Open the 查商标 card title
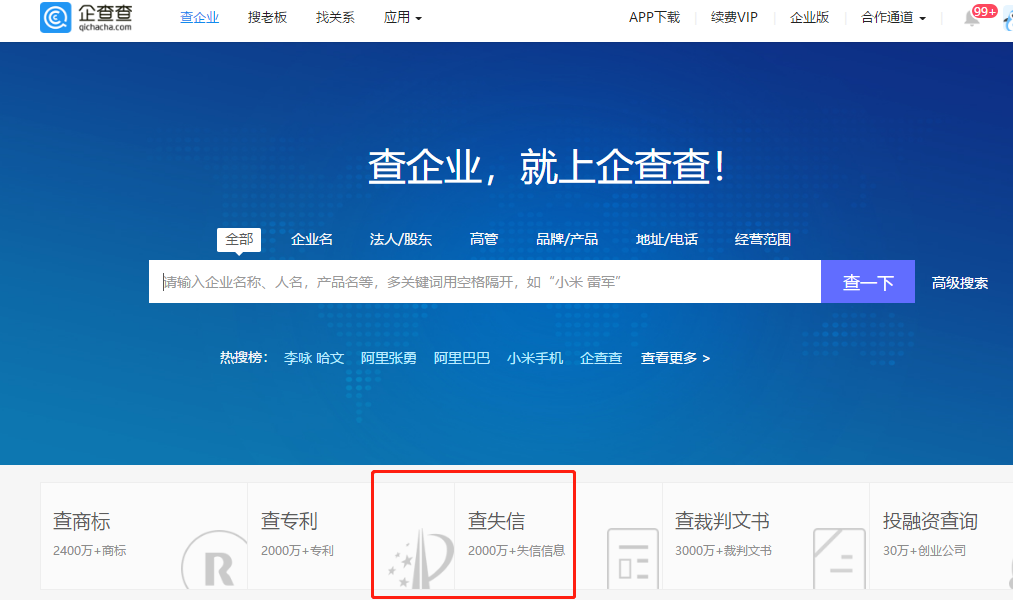The image size is (1013, 600). [81, 521]
